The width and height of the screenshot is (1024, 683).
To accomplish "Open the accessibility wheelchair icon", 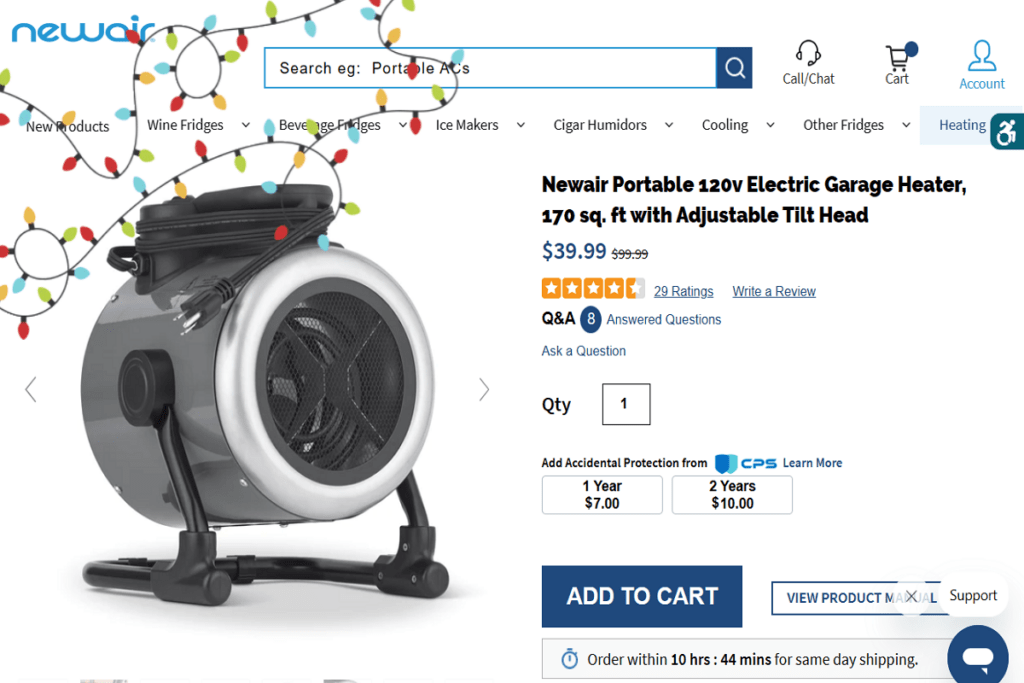I will click(1007, 132).
